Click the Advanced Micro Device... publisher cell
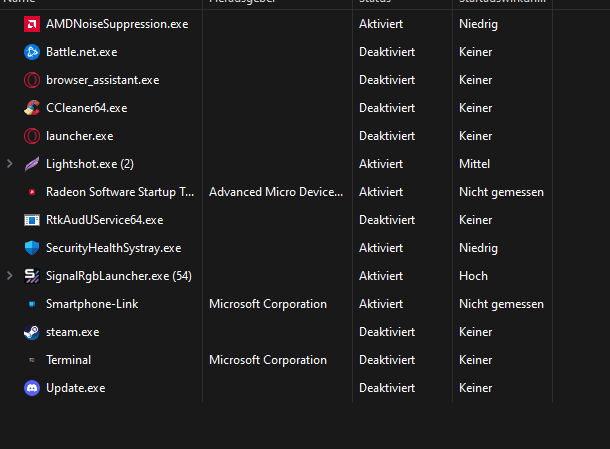Image resolution: width=610 pixels, height=449 pixels. tap(276, 192)
